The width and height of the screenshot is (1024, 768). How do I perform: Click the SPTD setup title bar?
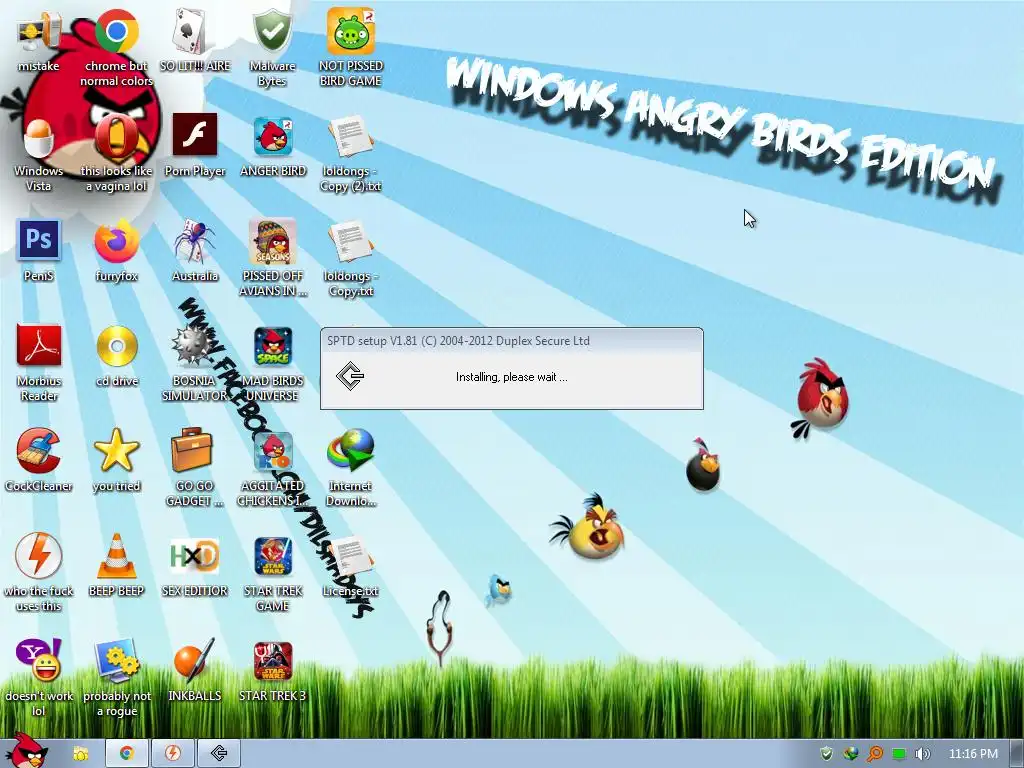[x=511, y=340]
